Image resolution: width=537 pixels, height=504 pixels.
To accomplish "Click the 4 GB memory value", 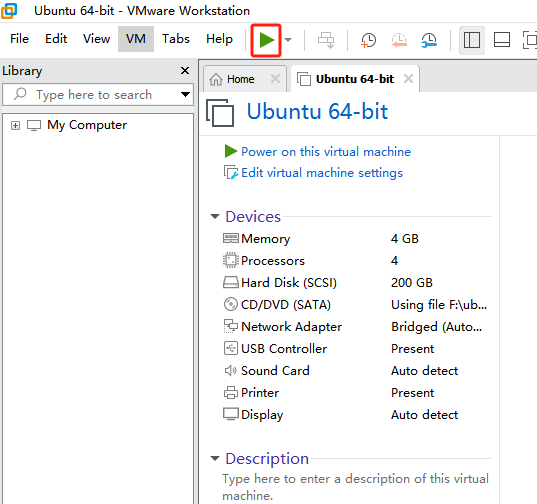I will tap(405, 239).
